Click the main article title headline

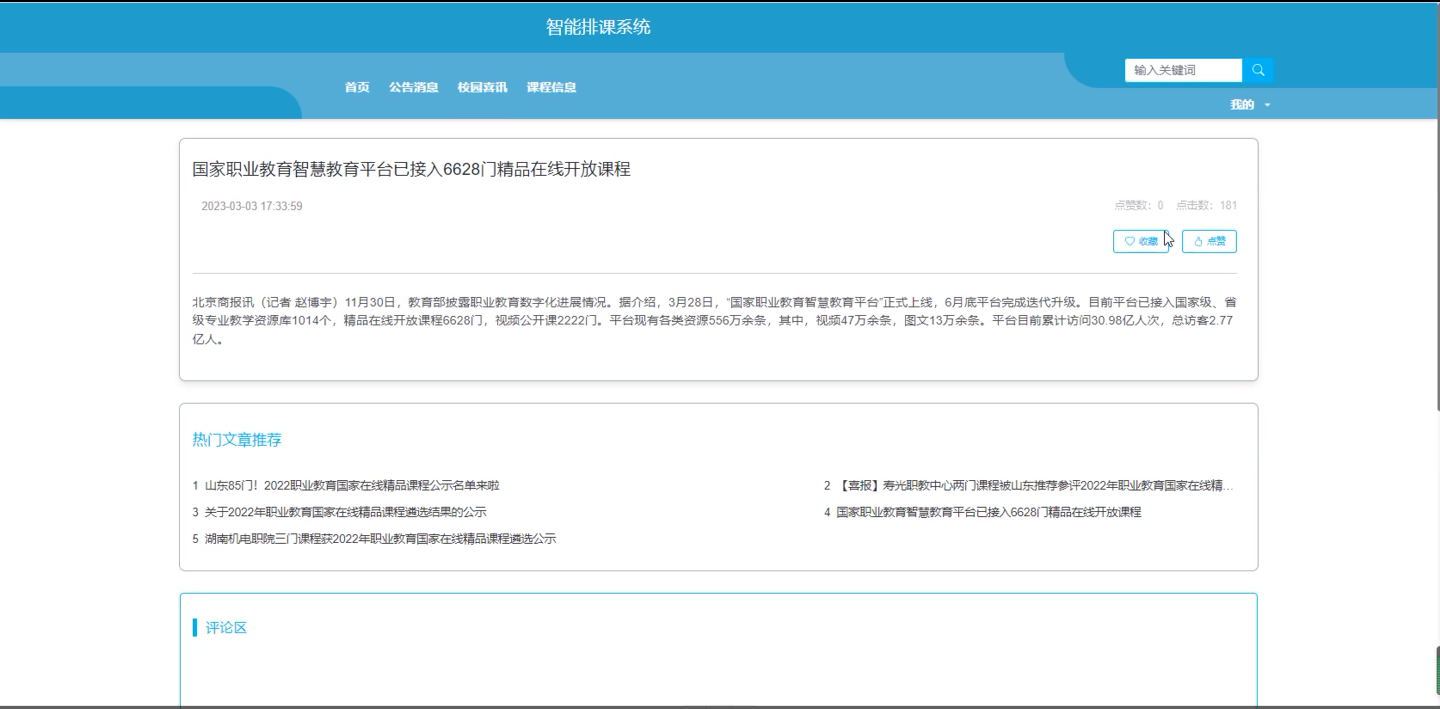412,168
